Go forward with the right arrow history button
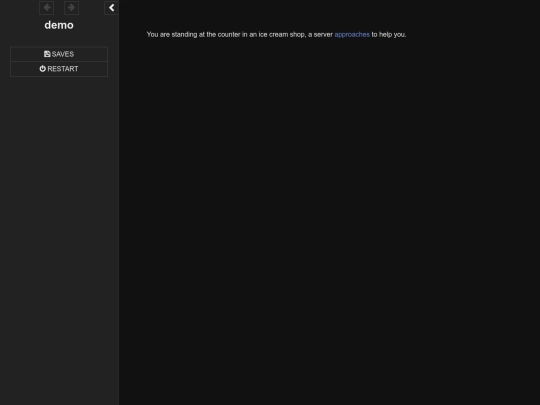The image size is (540, 405). click(71, 8)
